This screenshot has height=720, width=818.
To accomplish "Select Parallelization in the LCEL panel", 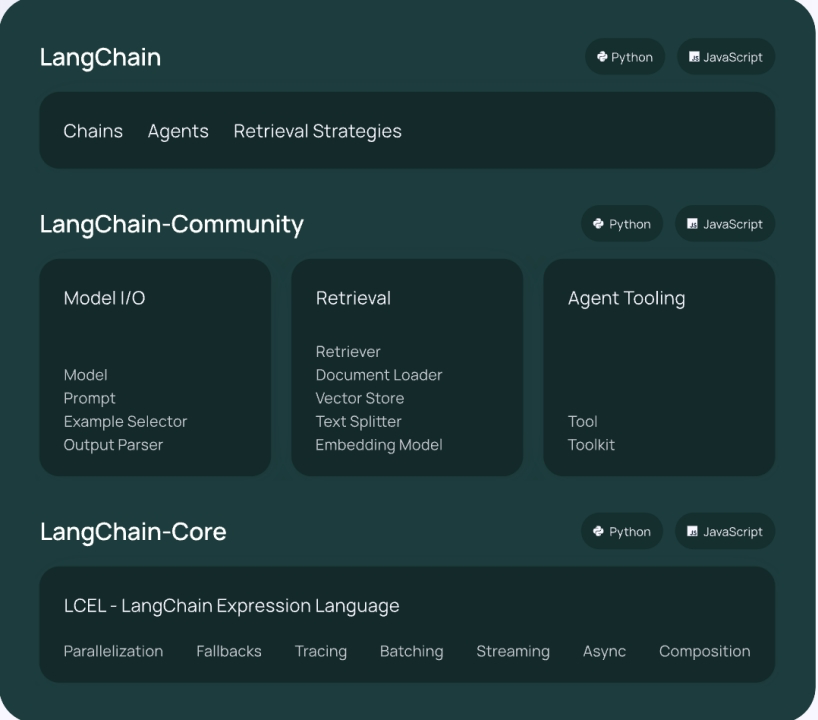I will 113,651.
